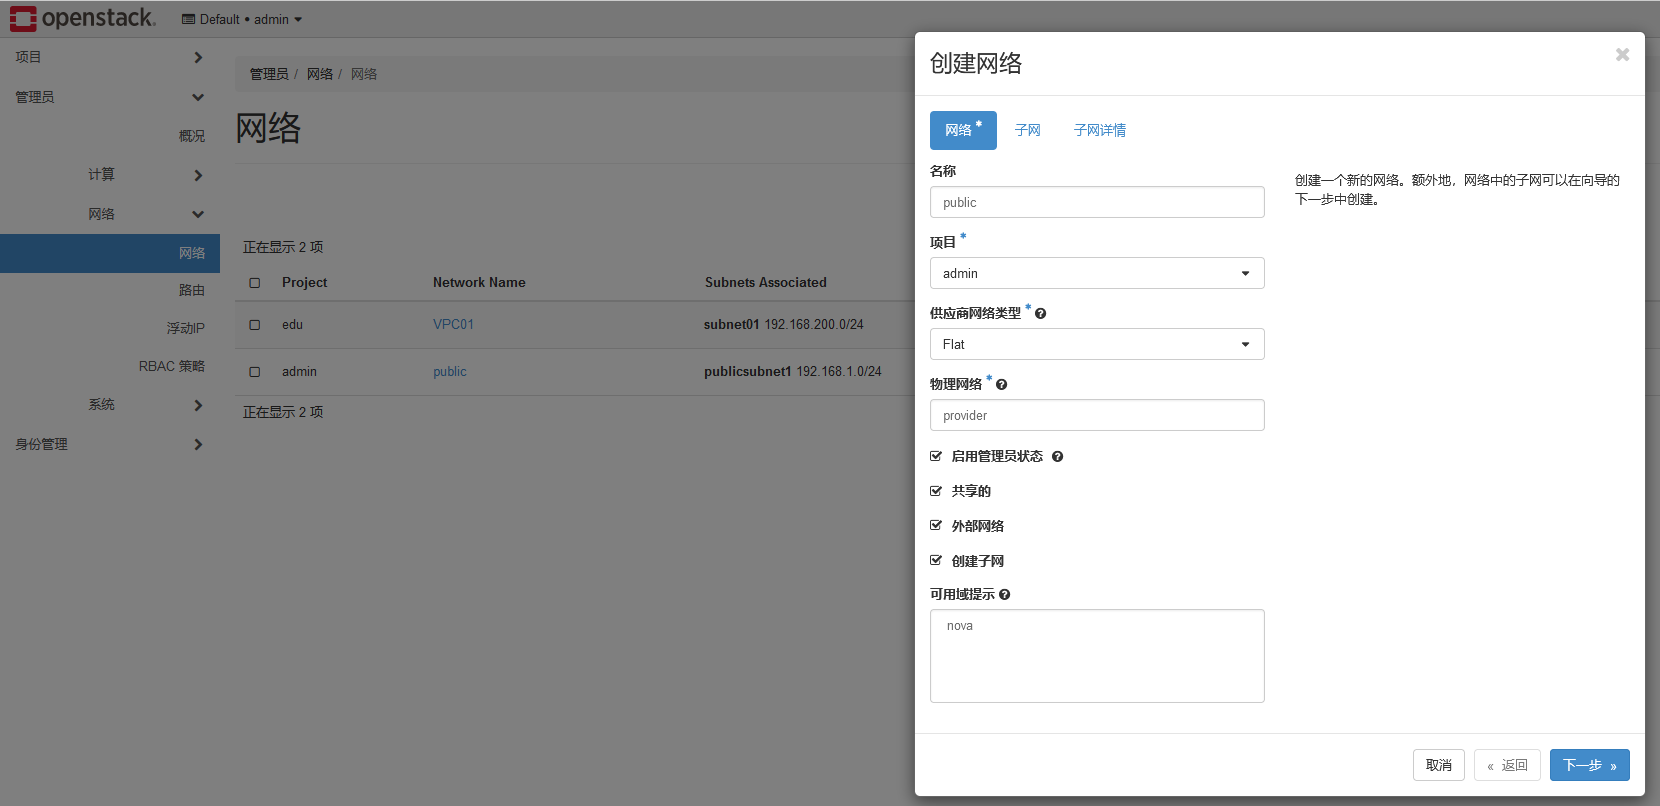Click help icon next to 物理网络
The height and width of the screenshot is (806, 1660).
(1001, 385)
